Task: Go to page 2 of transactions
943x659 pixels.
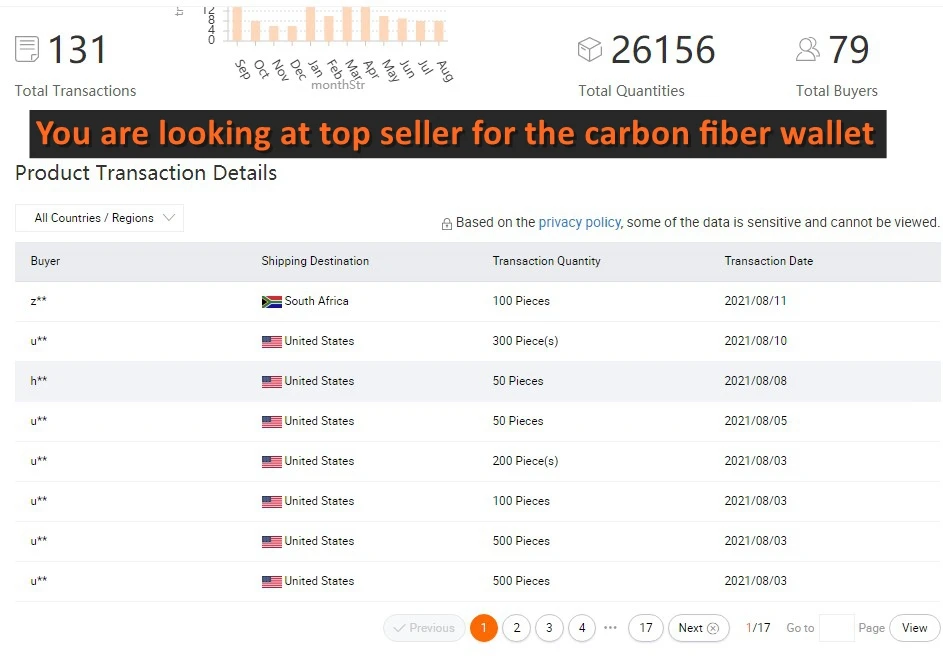Action: [516, 628]
